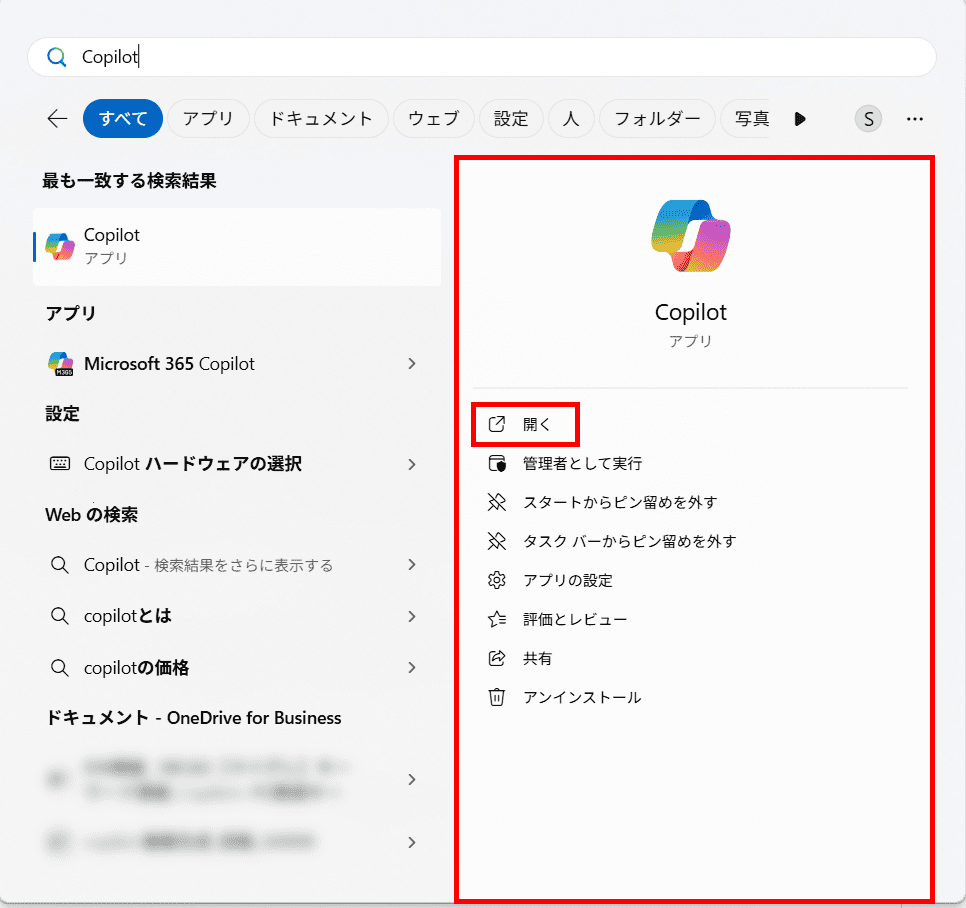Click the Copilot title in the detail pane
Viewport: 966px width, 908px height.
tap(691, 312)
